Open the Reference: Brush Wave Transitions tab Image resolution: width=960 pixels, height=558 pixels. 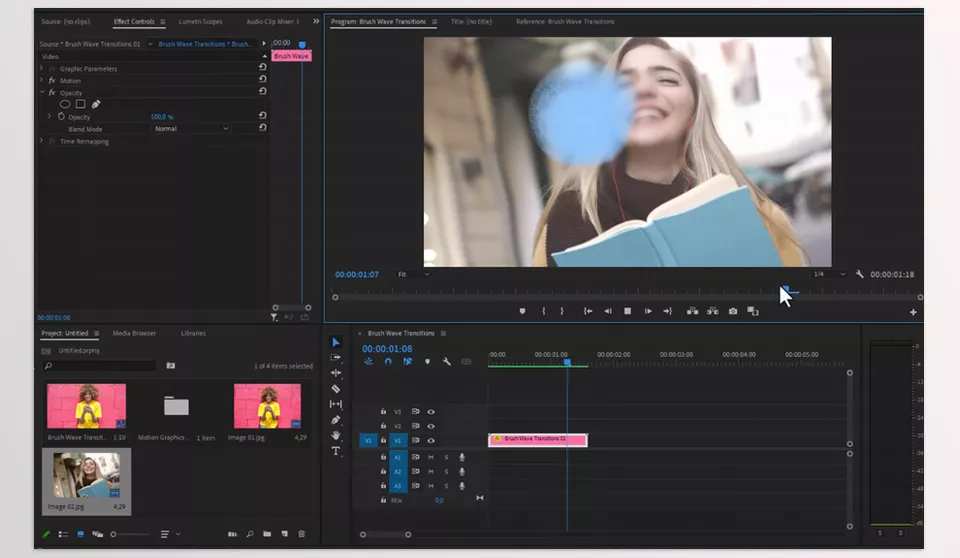(x=565, y=21)
